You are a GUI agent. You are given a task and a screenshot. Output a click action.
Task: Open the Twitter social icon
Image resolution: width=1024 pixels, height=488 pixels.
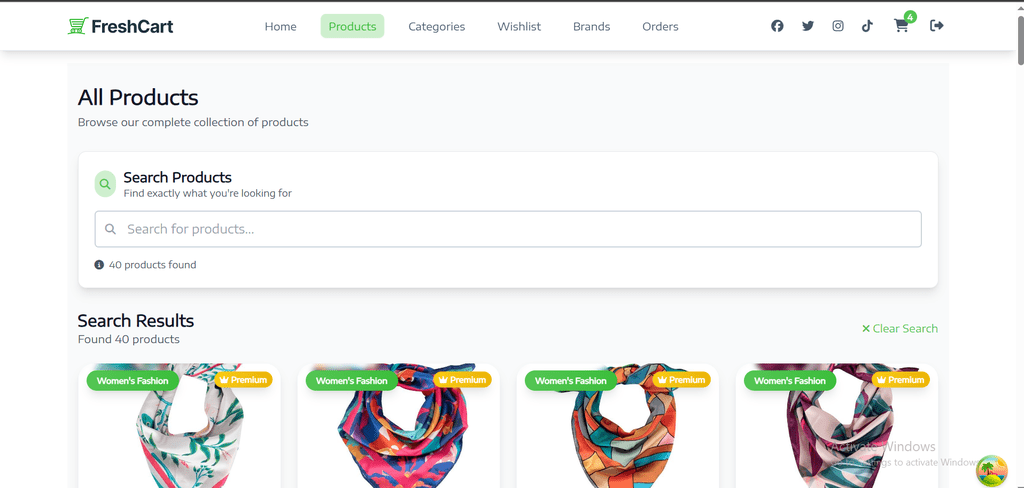click(808, 26)
